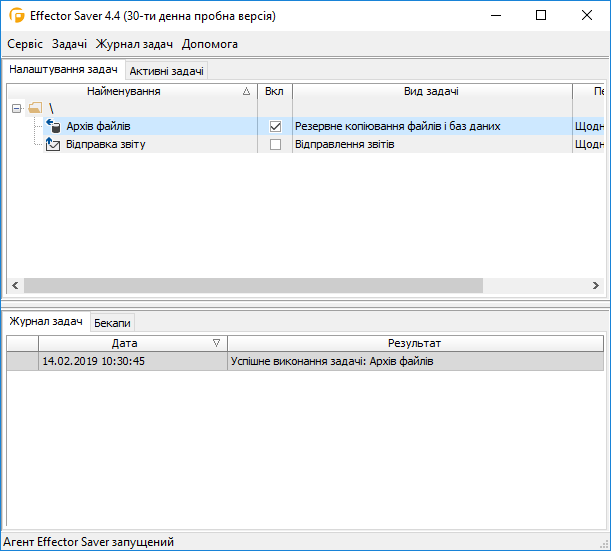The image size is (611, 551).
Task: Click the backup icon beside Архів файлів
Action: point(53,126)
